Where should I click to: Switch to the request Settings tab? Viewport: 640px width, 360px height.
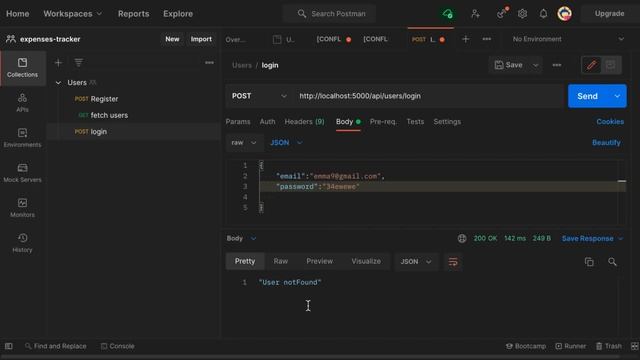[x=447, y=122]
